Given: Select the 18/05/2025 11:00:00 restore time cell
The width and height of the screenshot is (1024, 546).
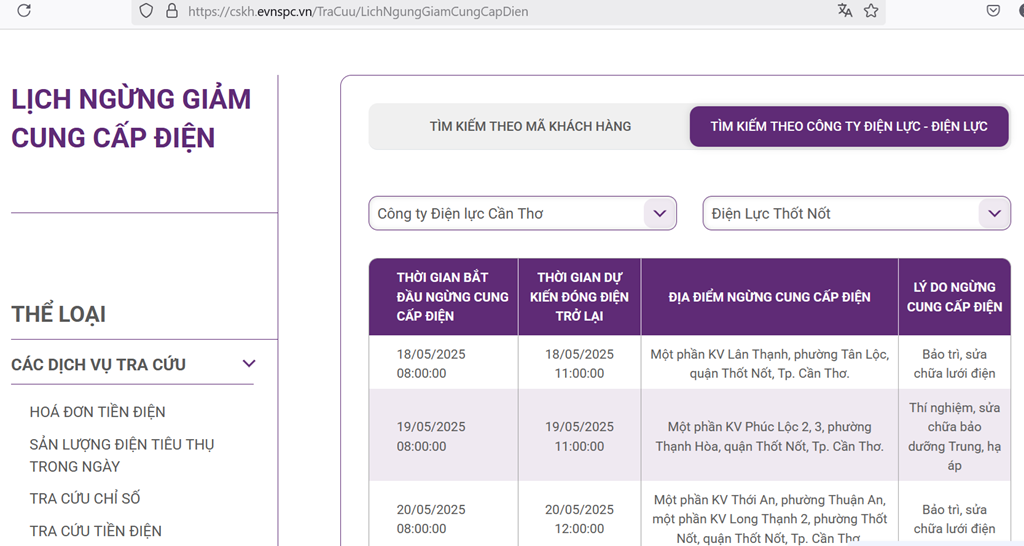Looking at the screenshot, I should (579, 364).
